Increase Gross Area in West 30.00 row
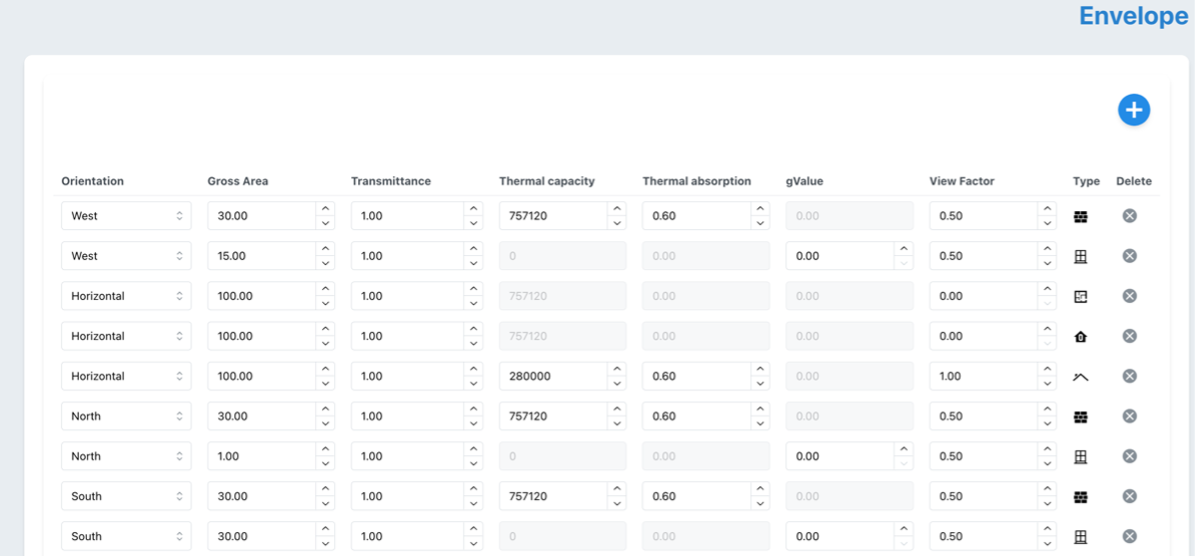1197x559 pixels. 325,208
